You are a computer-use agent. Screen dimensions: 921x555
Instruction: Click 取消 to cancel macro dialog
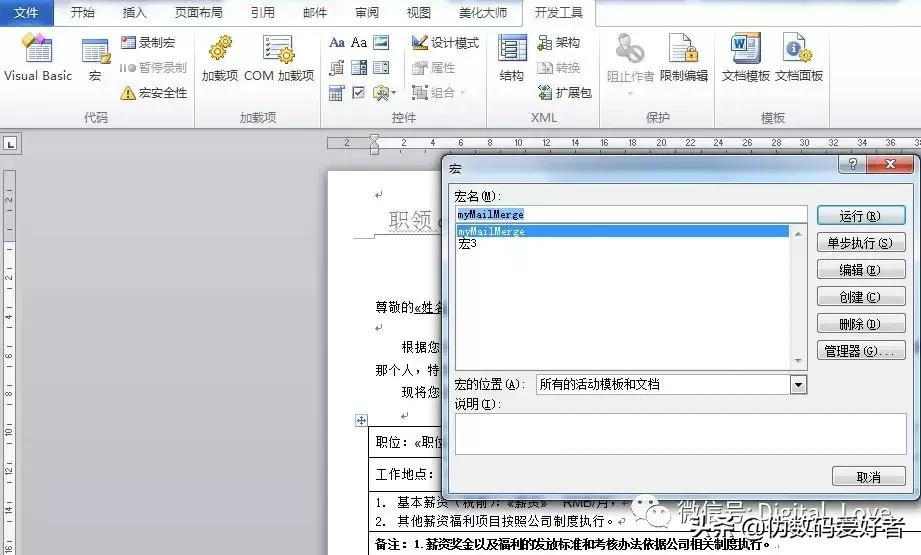click(869, 476)
